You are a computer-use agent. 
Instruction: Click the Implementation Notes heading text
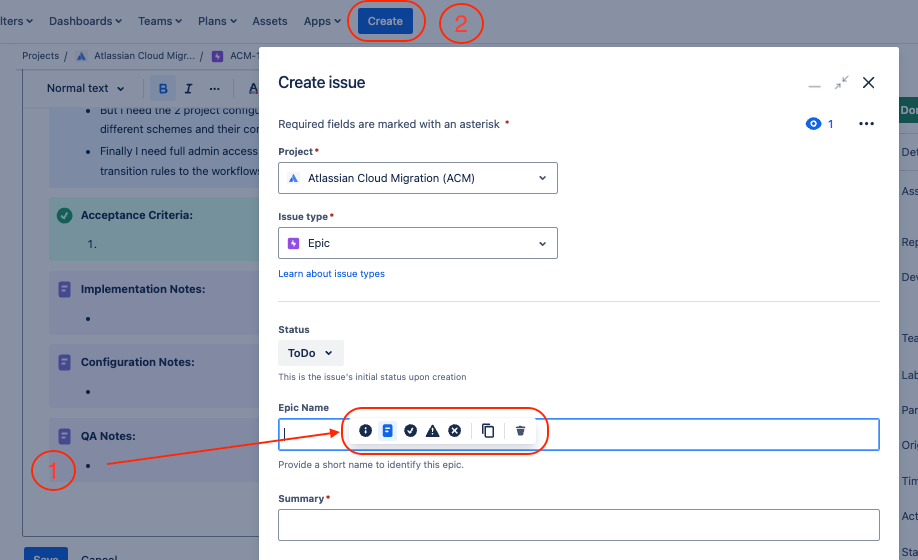tap(143, 289)
